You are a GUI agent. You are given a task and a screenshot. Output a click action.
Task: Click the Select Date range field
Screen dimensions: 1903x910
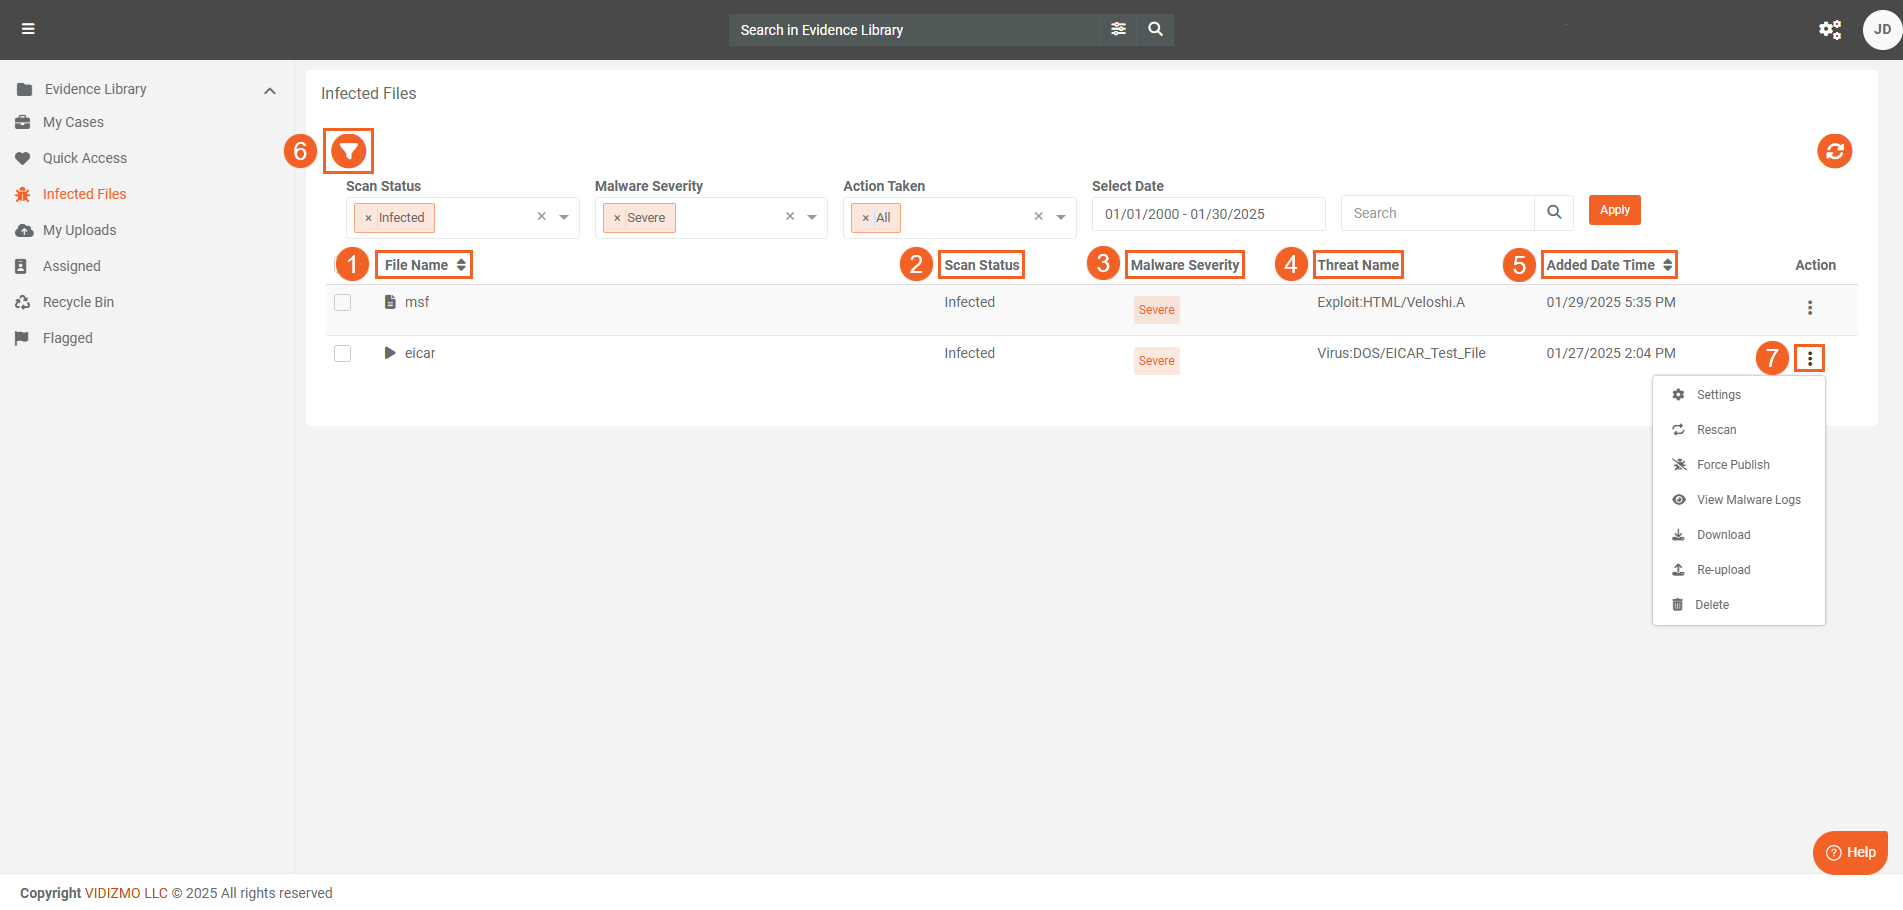point(1208,214)
